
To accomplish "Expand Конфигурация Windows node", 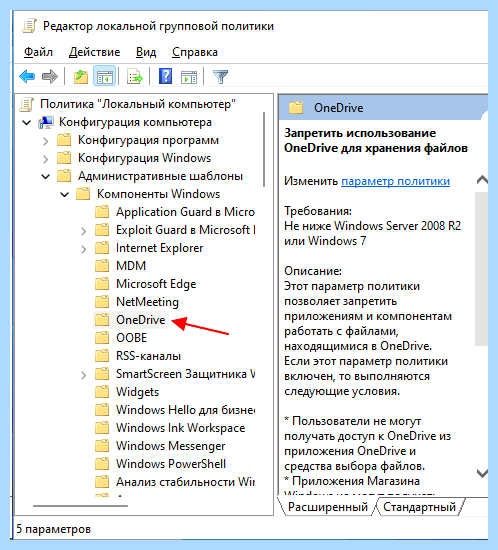I will pyautogui.click(x=46, y=159).
